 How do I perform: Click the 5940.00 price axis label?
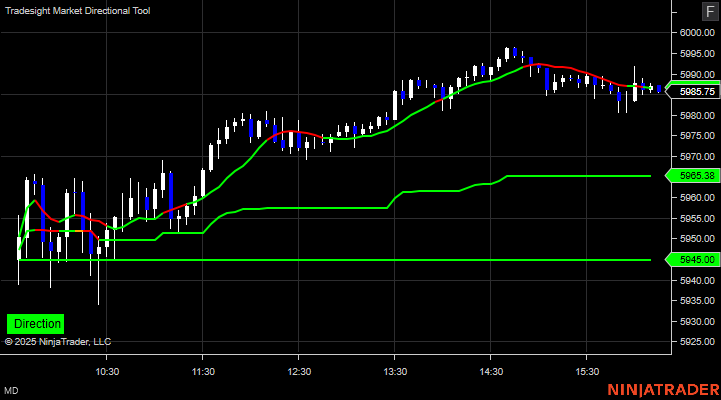coord(697,280)
